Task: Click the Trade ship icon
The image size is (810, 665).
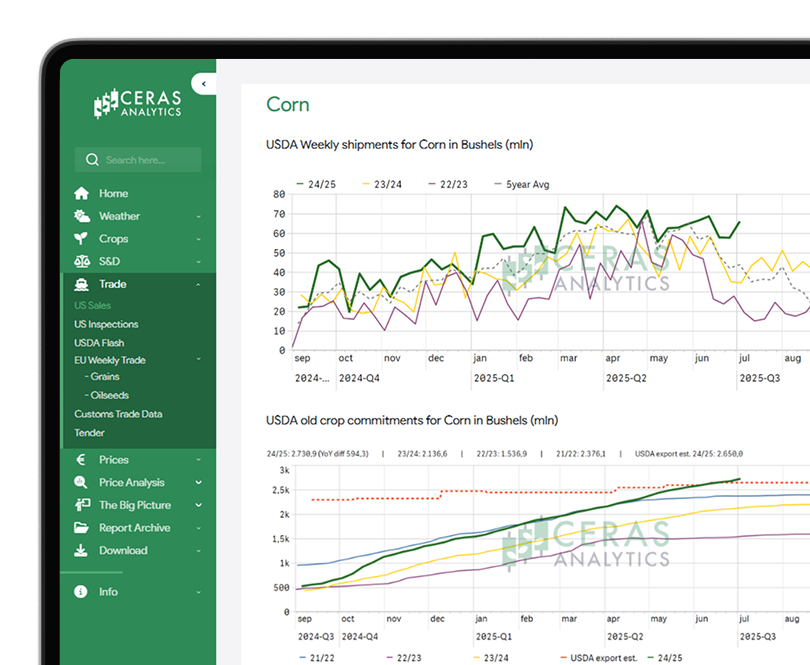Action: point(81,284)
